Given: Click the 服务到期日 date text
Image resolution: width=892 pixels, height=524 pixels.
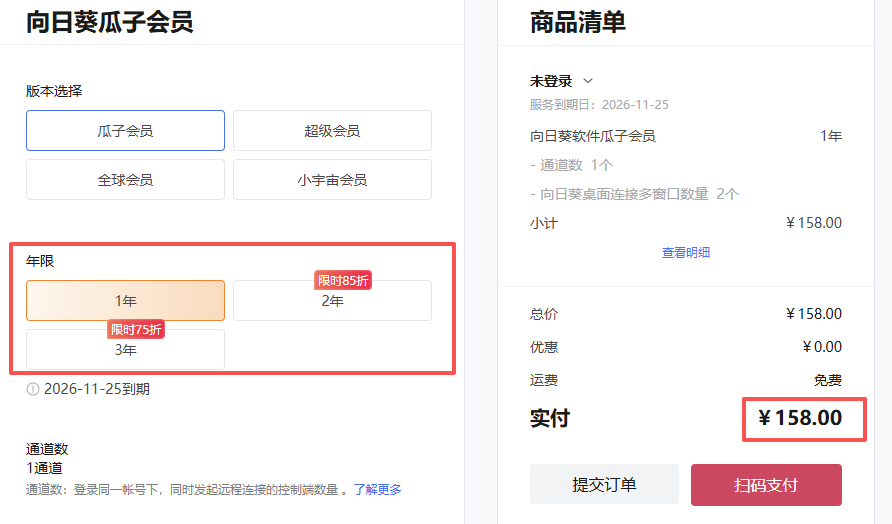Looking at the screenshot, I should click(599, 105).
